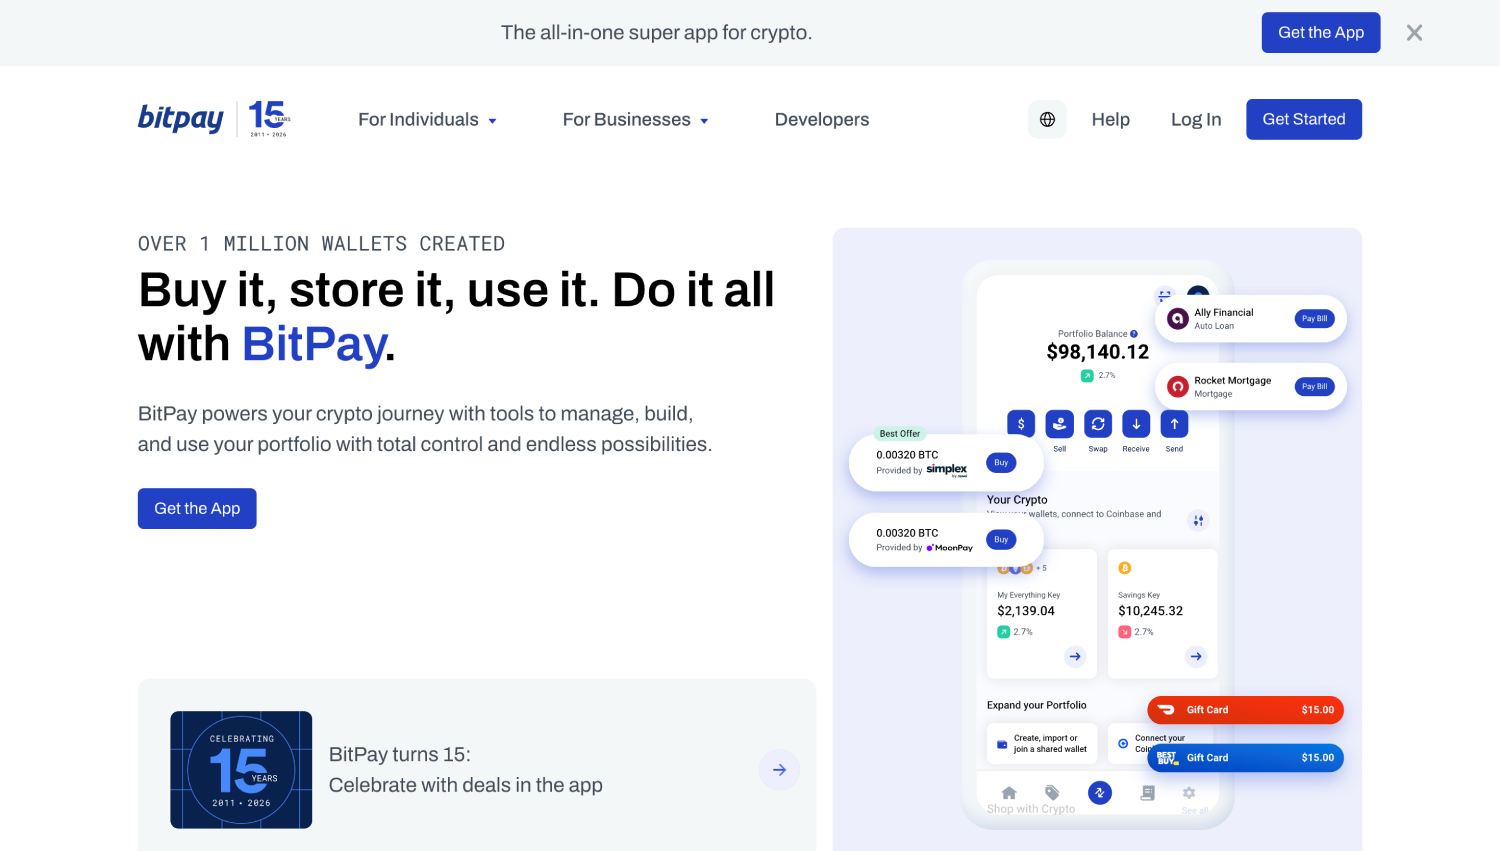Click the settings gear in the mockup

click(1189, 793)
